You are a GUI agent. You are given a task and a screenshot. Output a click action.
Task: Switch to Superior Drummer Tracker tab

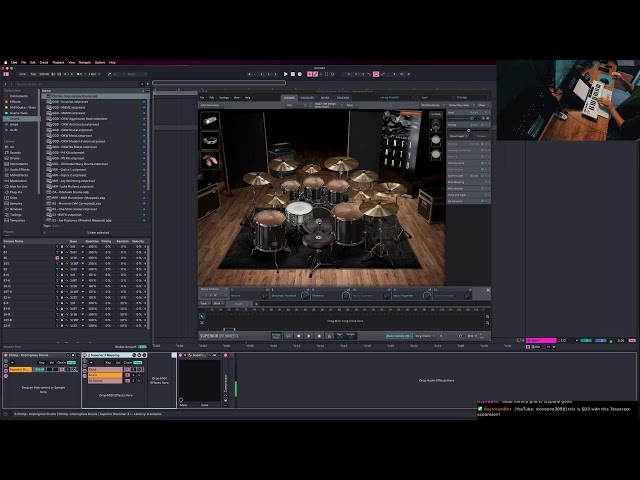click(x=343, y=98)
